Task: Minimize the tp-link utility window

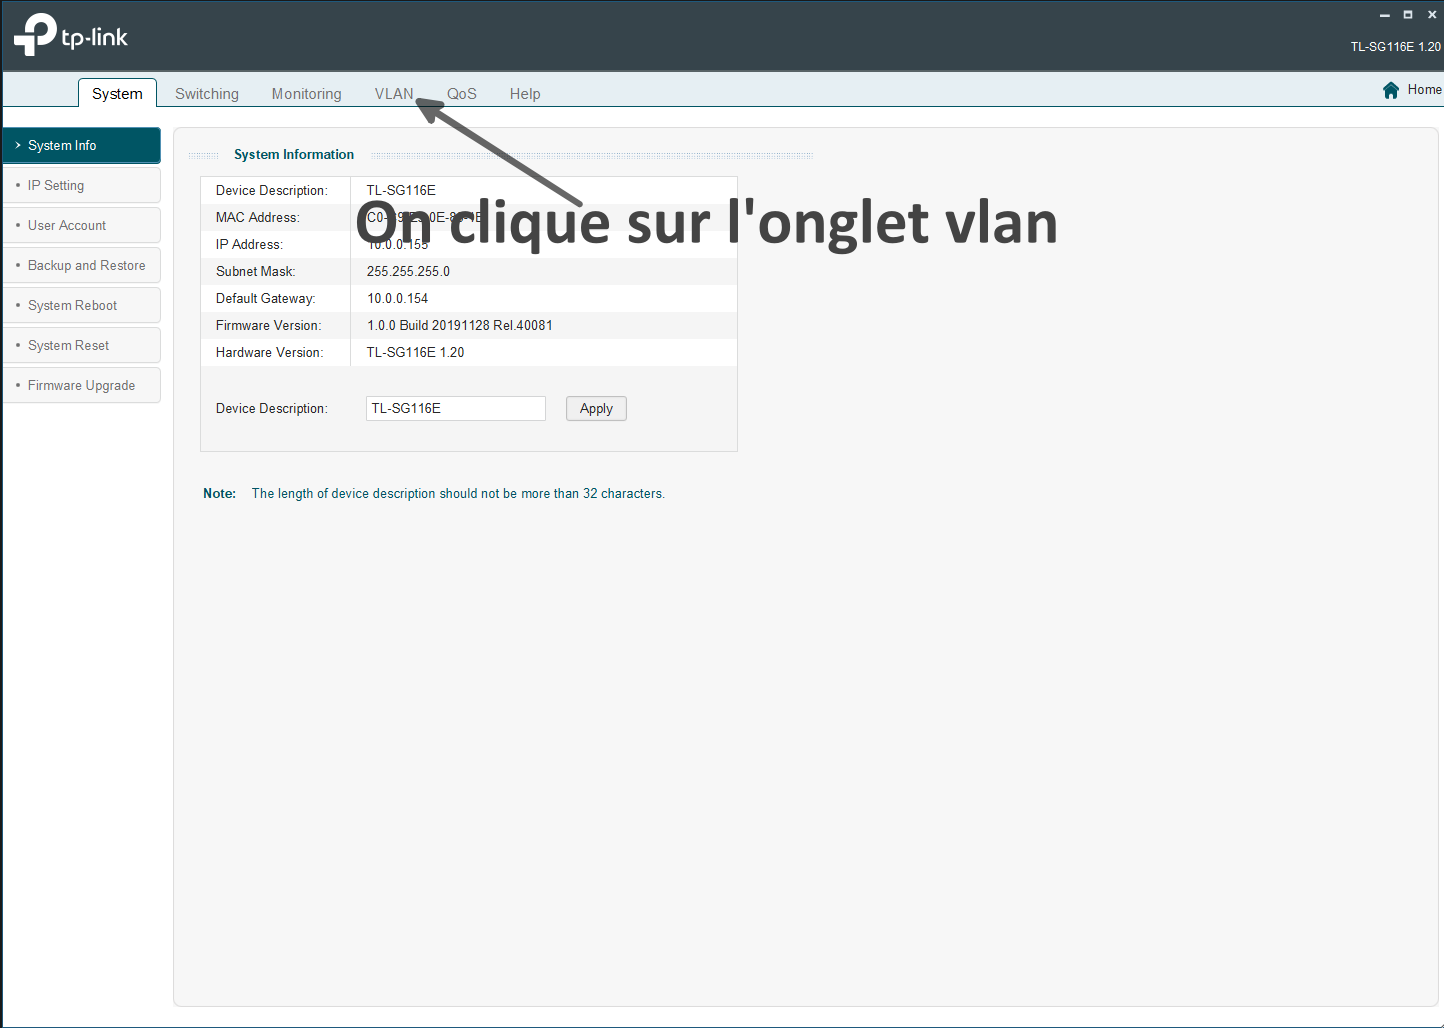Action: tap(1384, 15)
